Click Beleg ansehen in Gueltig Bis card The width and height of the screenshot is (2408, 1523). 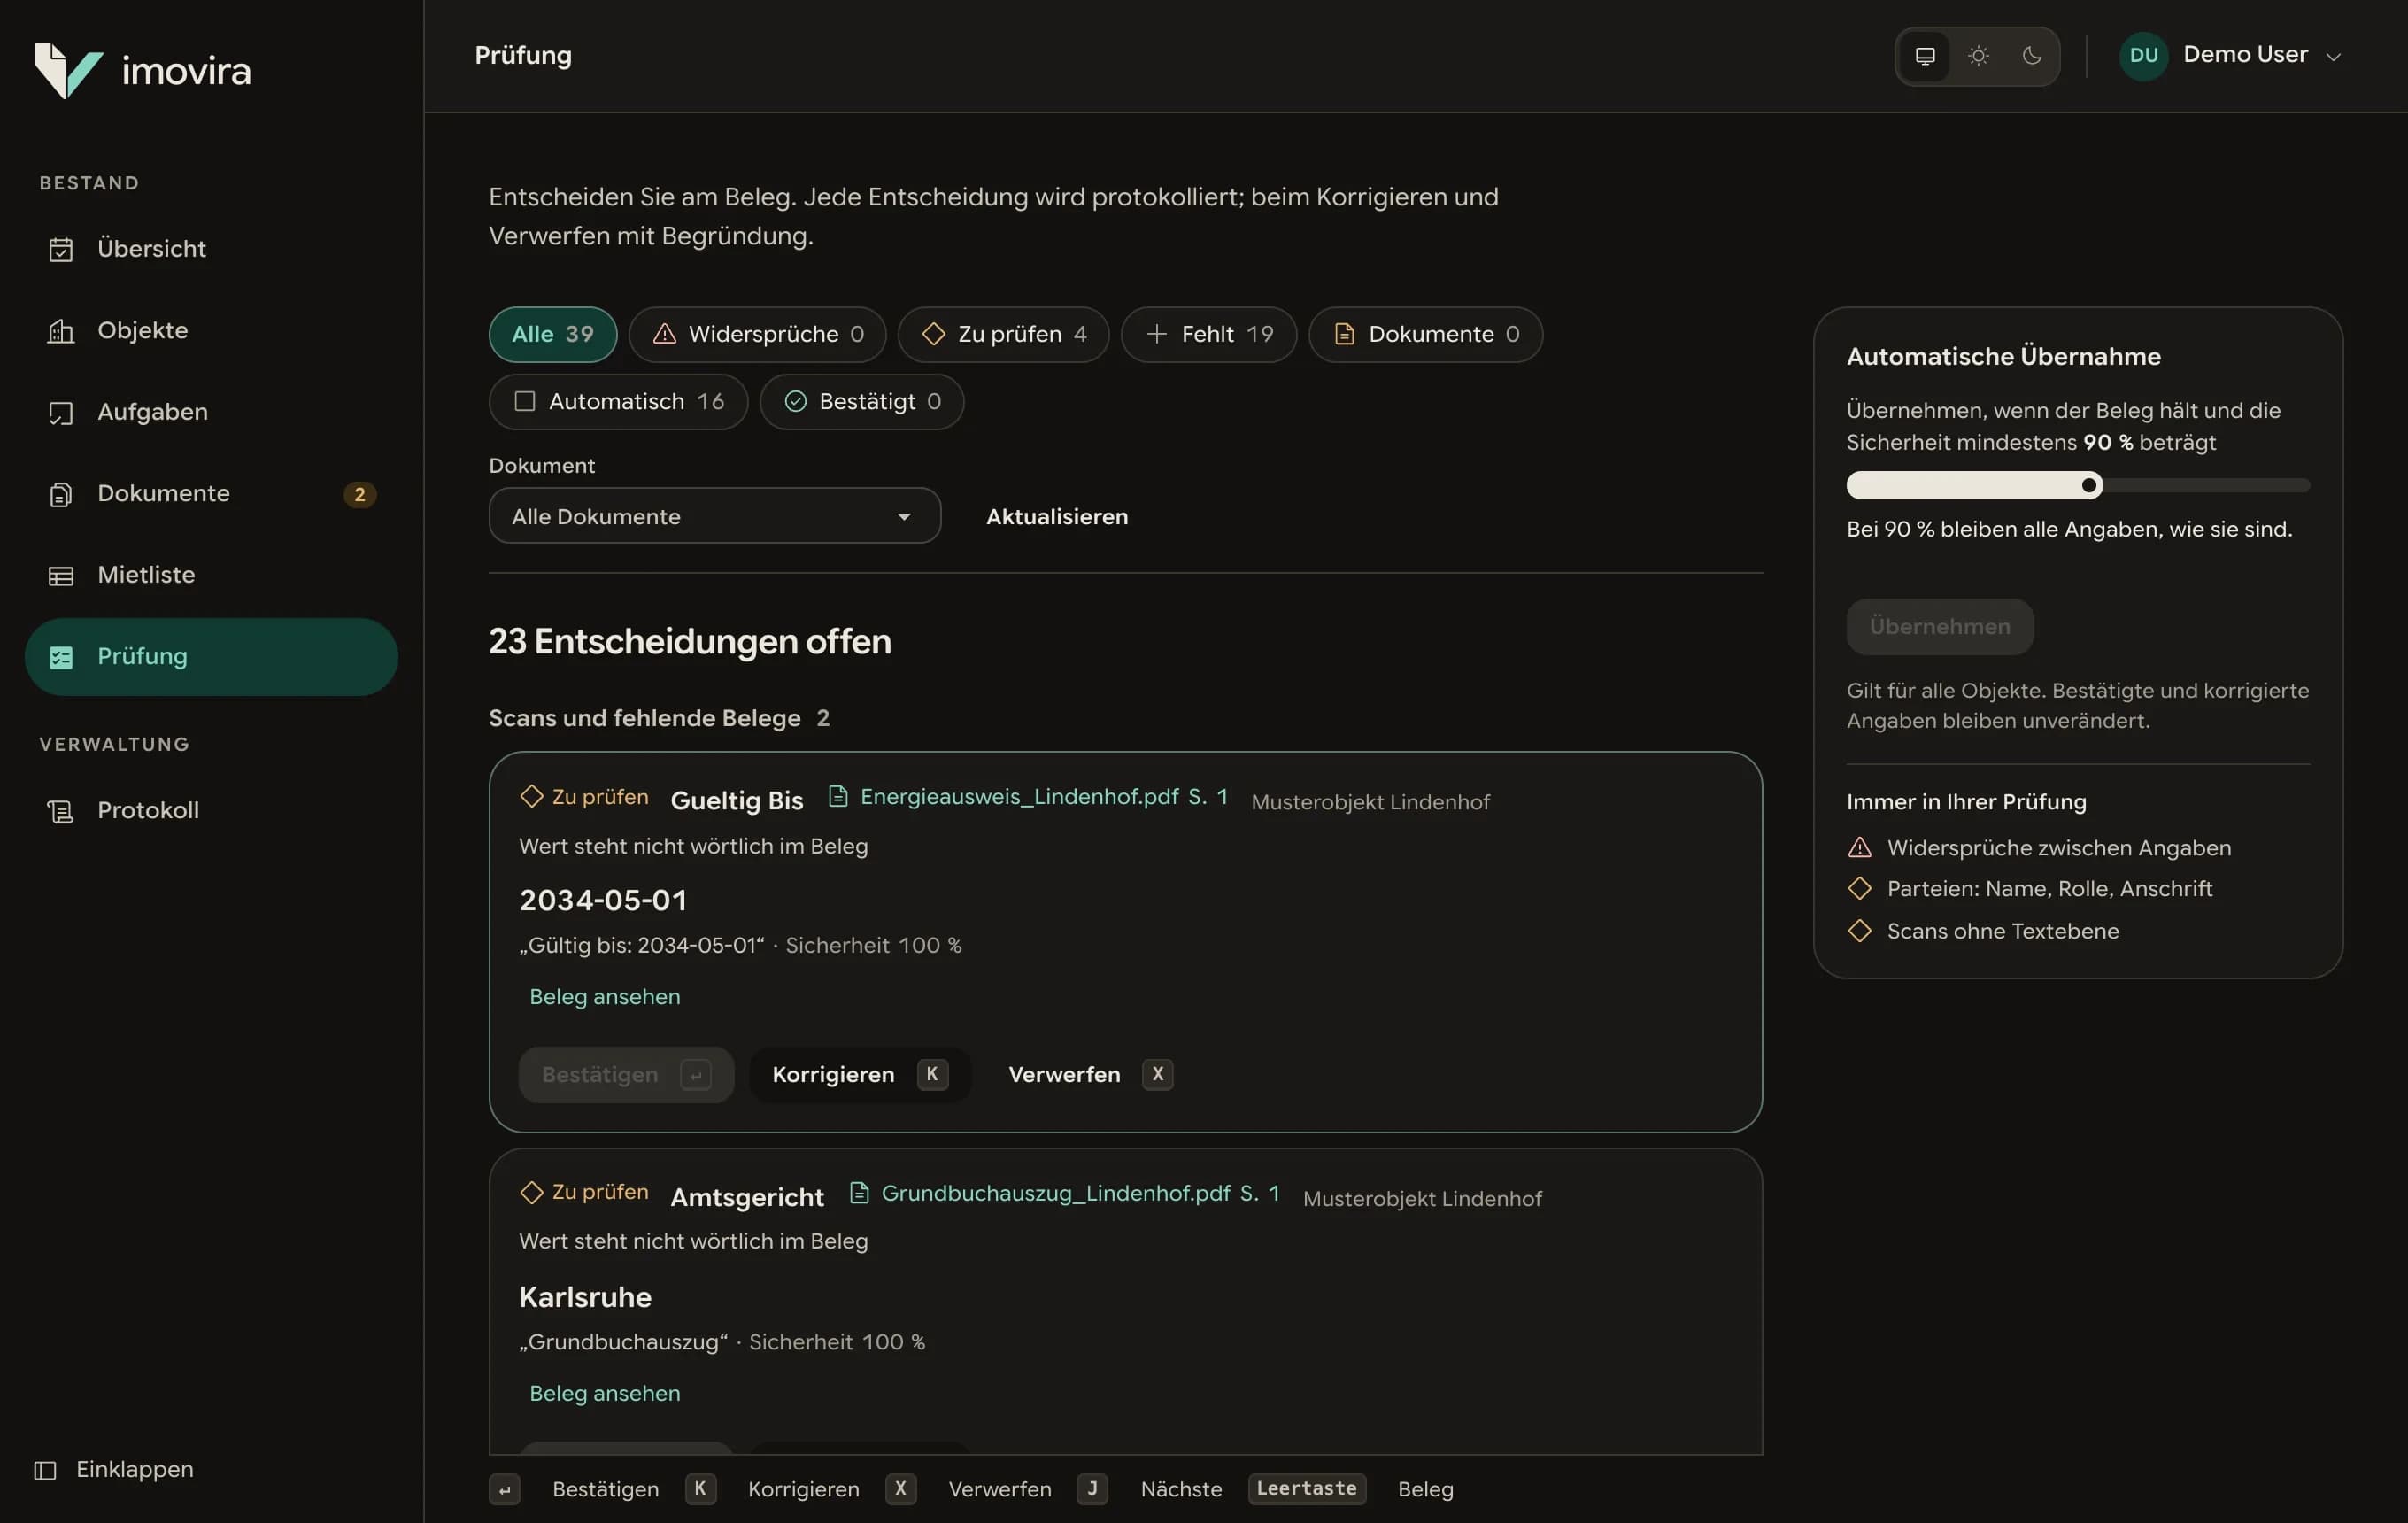point(605,997)
